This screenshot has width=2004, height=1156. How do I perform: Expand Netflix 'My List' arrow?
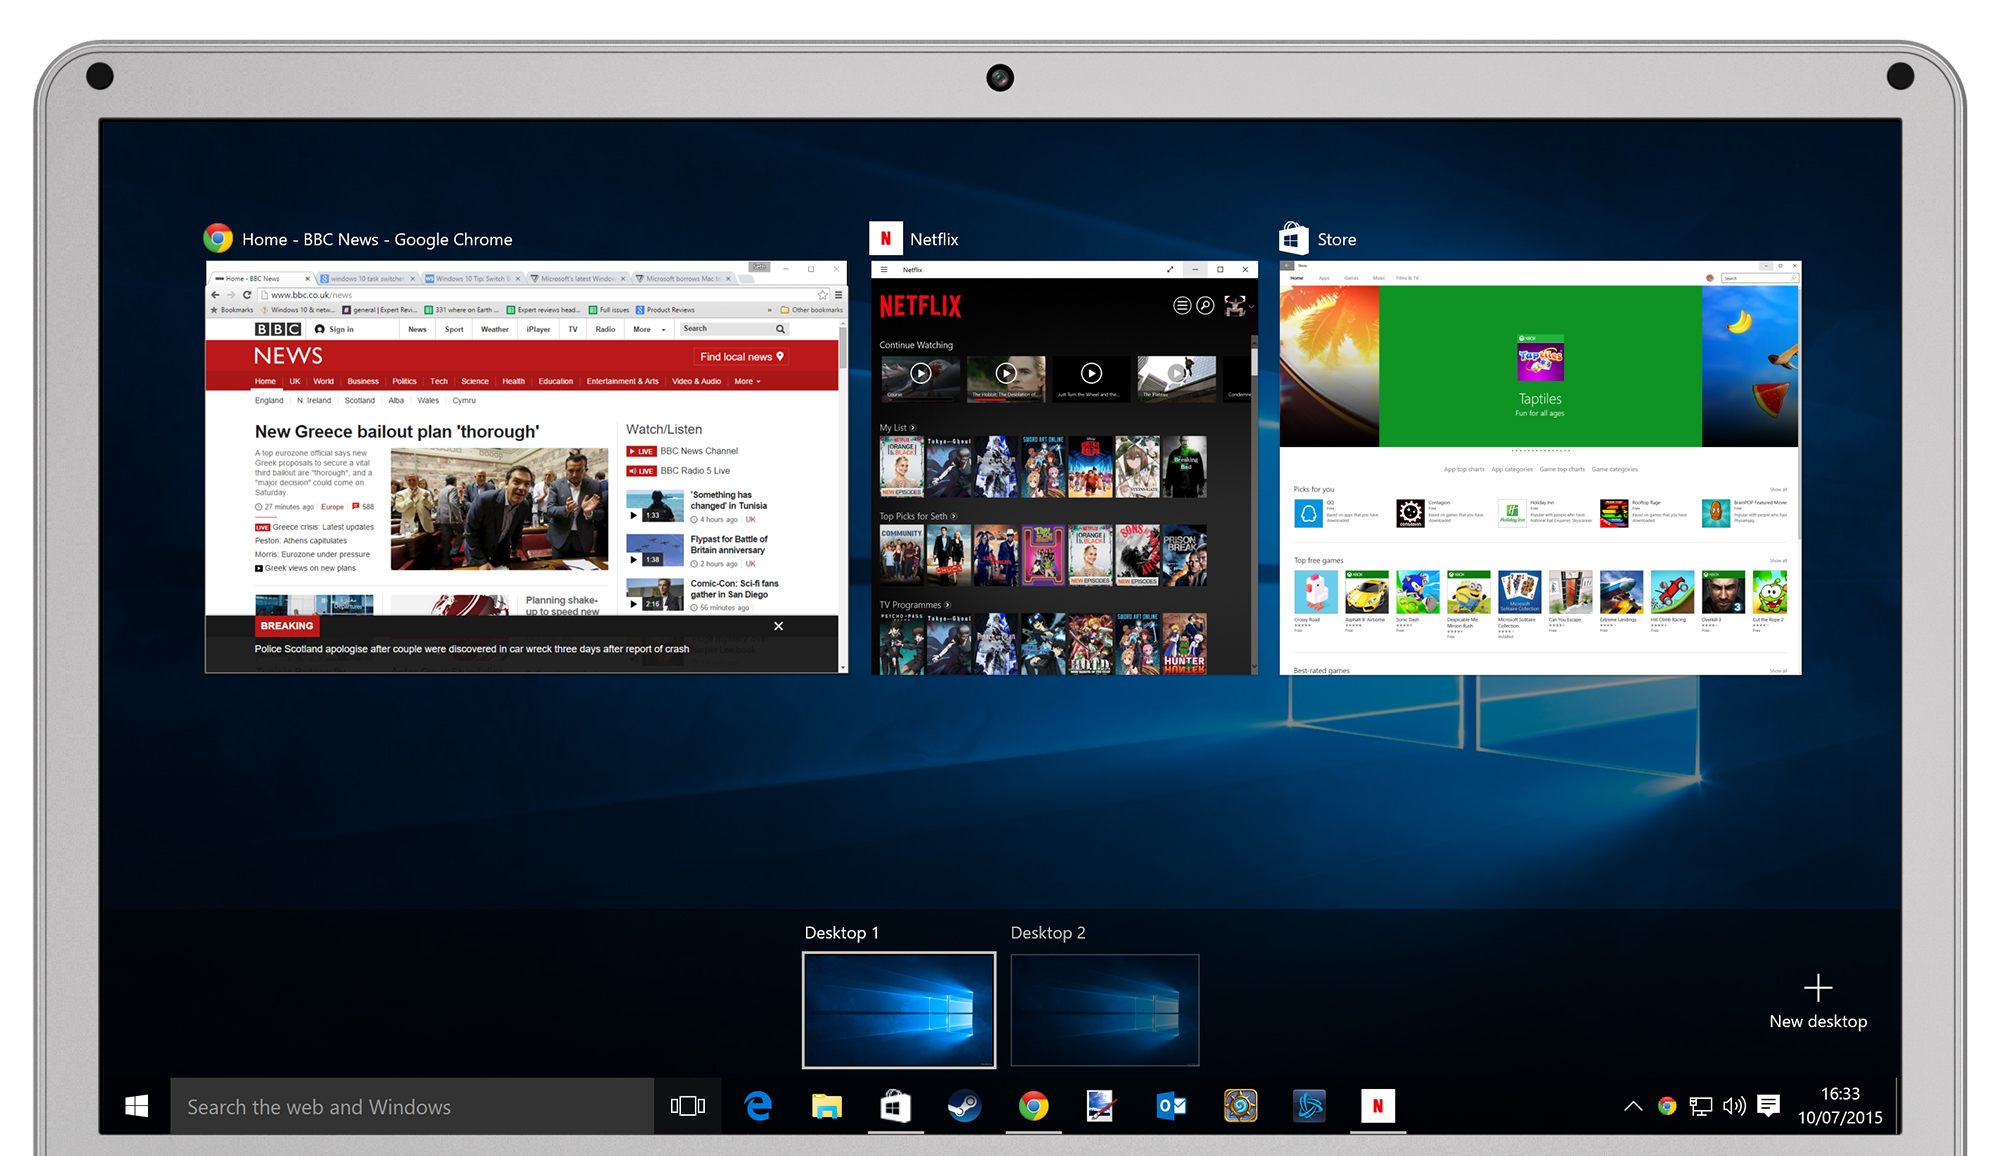(912, 428)
